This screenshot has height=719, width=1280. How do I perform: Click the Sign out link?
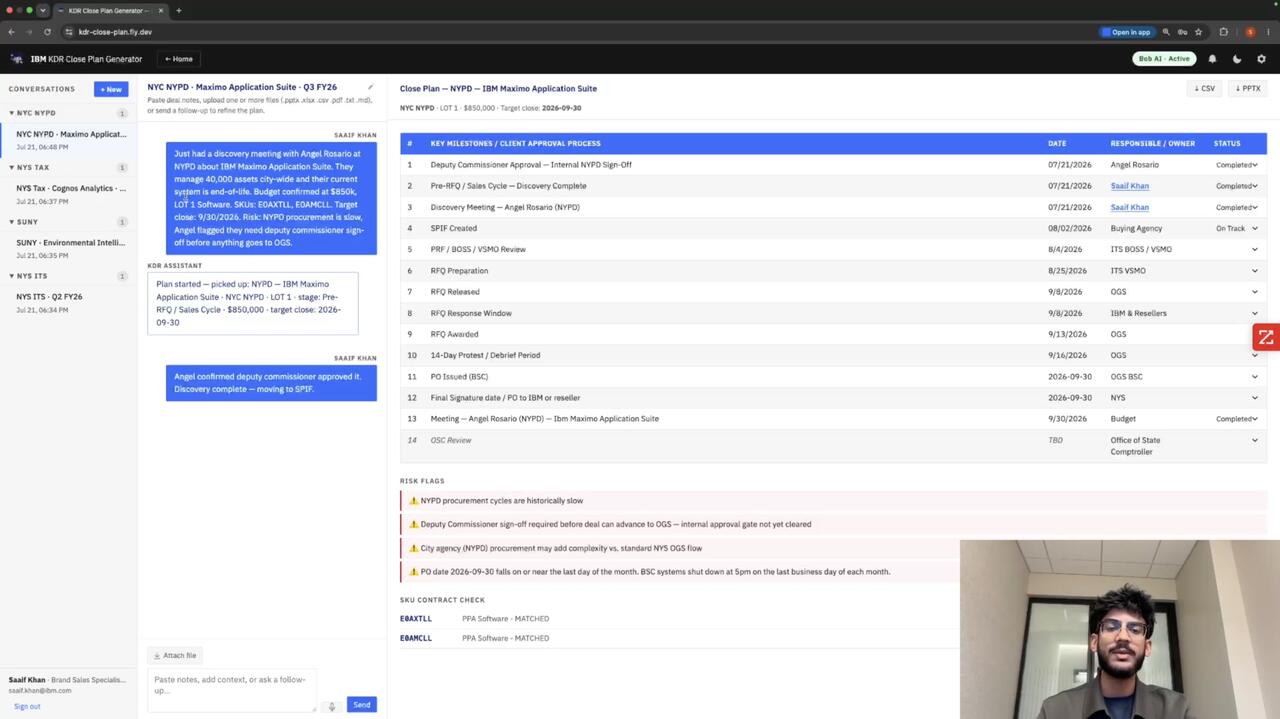[27, 706]
